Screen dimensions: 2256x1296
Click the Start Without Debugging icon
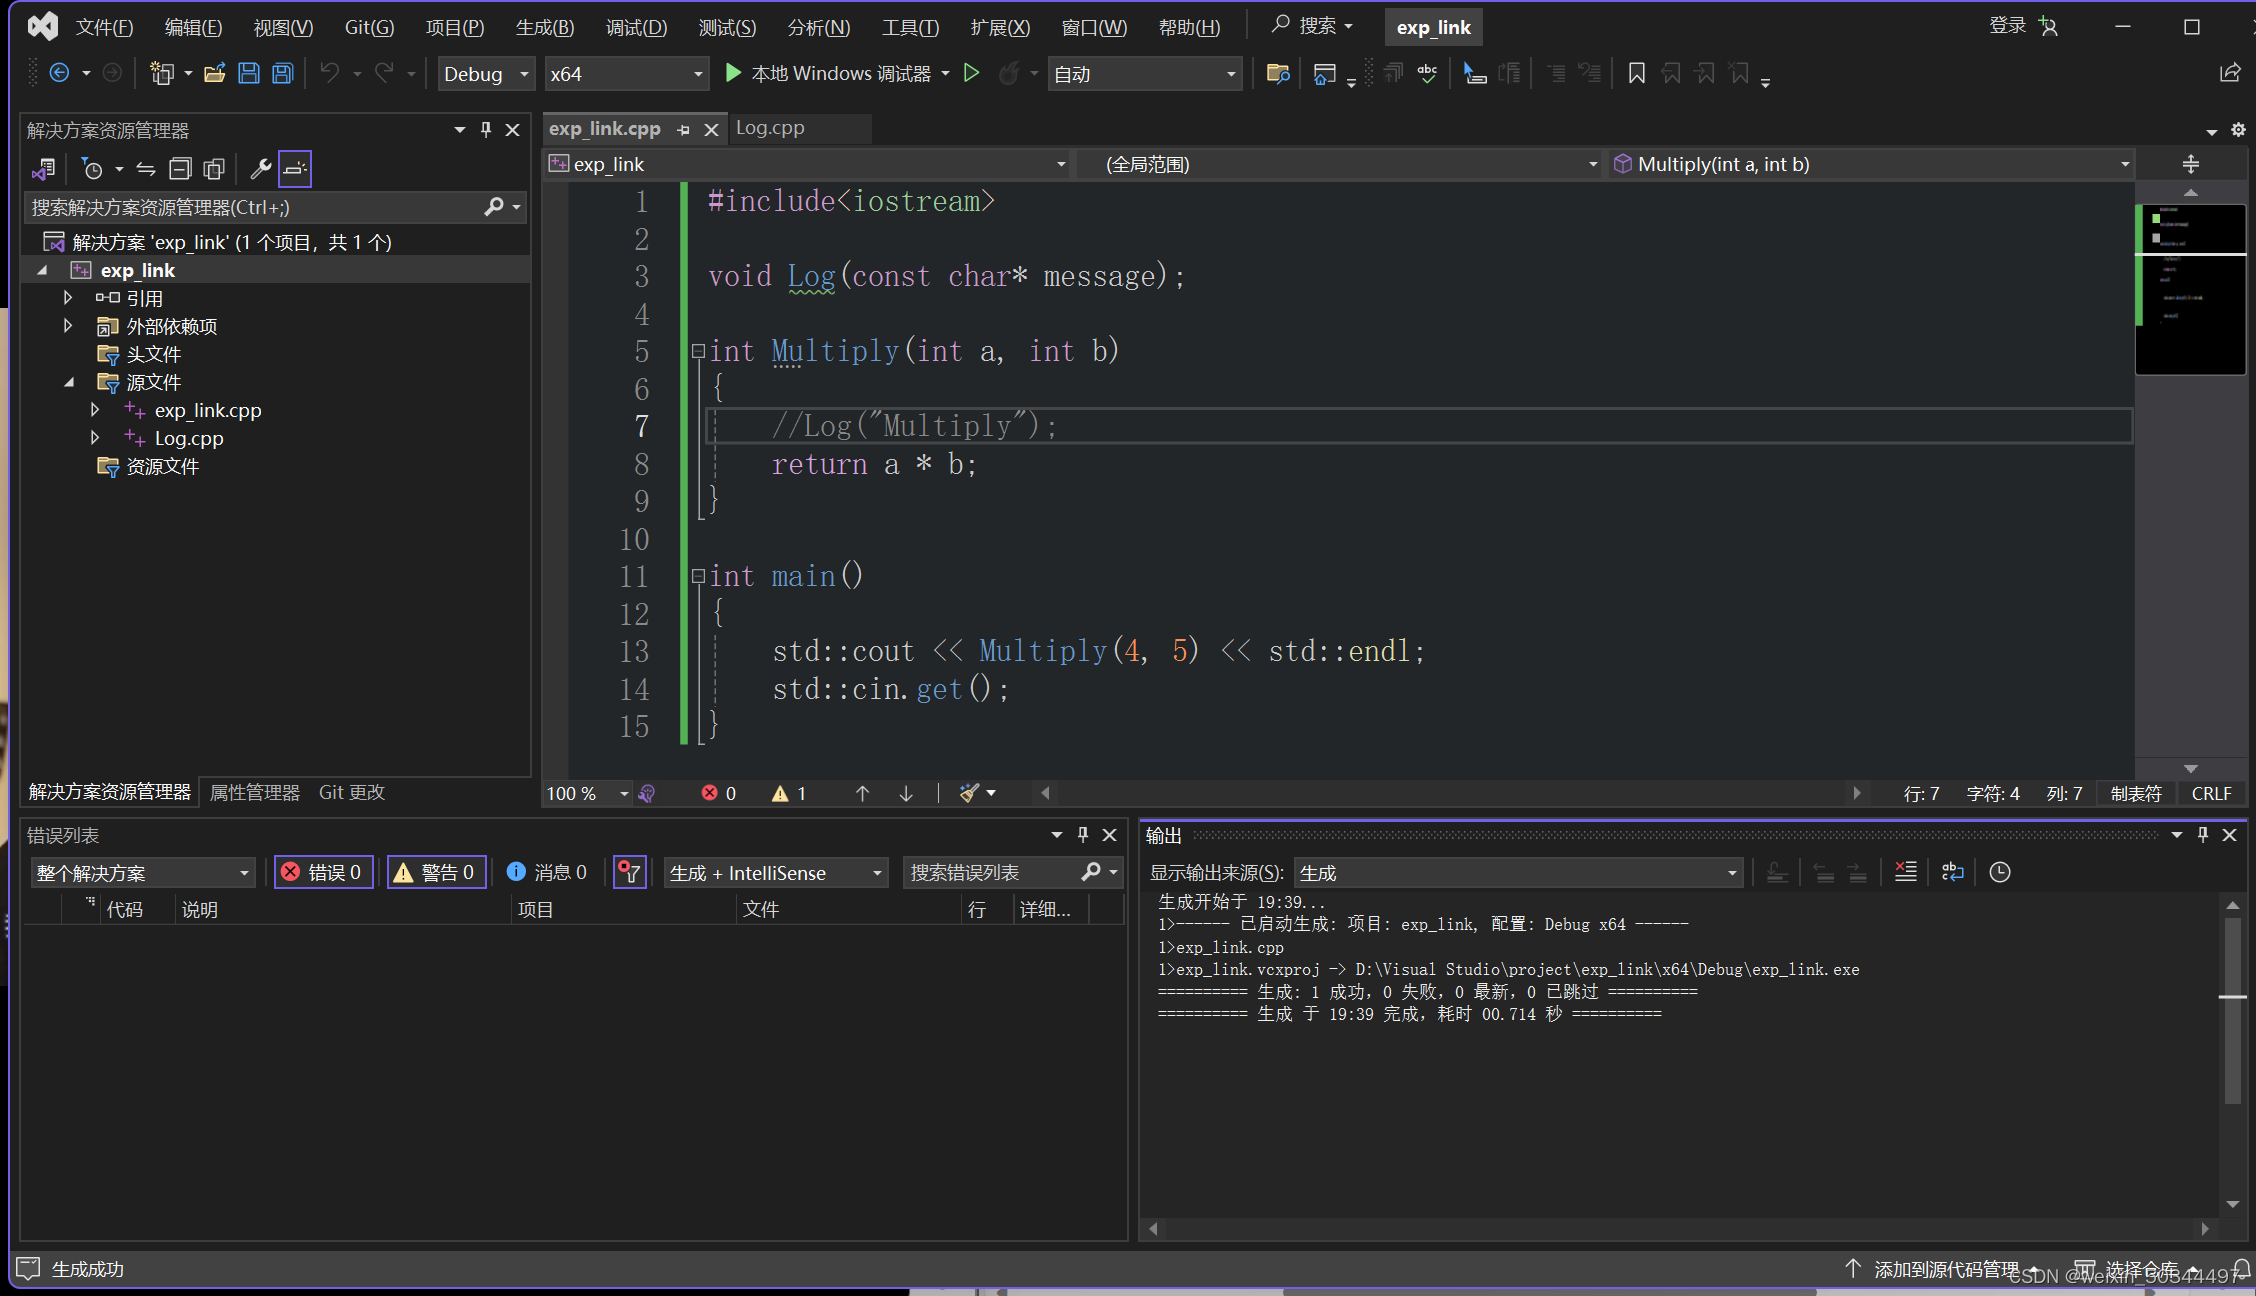point(971,73)
